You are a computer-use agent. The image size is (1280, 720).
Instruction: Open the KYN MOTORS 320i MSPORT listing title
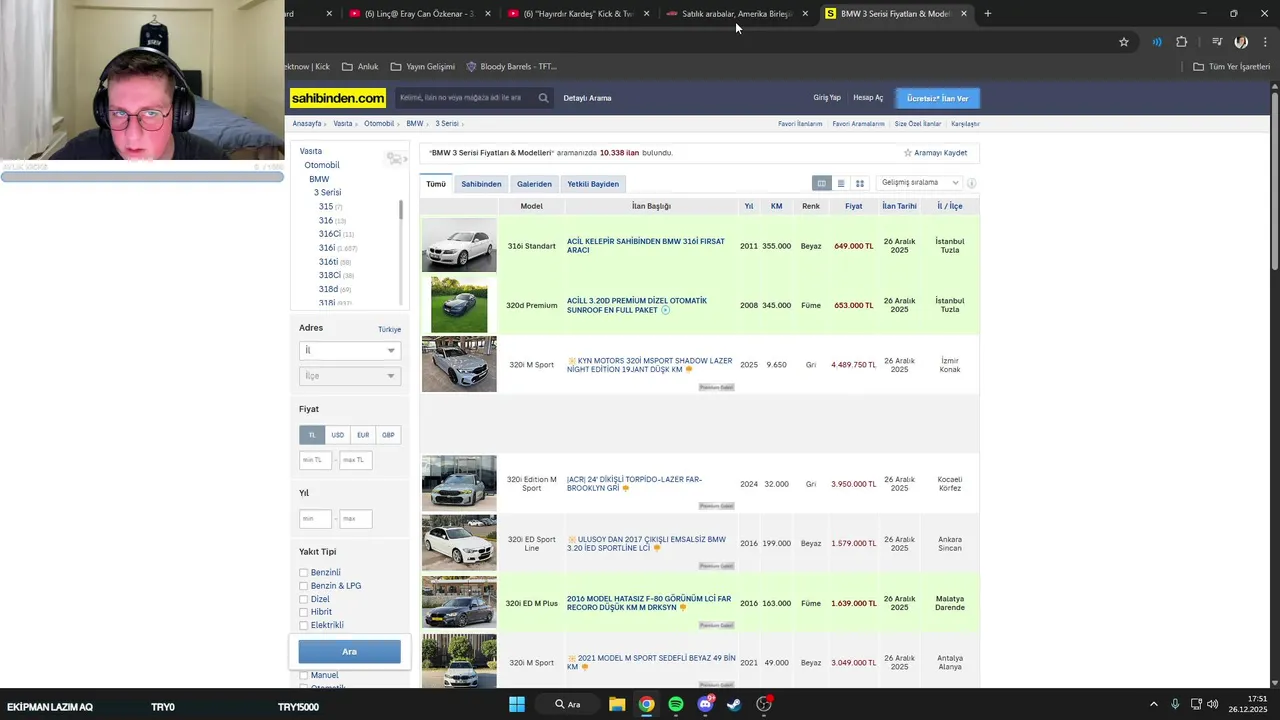(650, 365)
